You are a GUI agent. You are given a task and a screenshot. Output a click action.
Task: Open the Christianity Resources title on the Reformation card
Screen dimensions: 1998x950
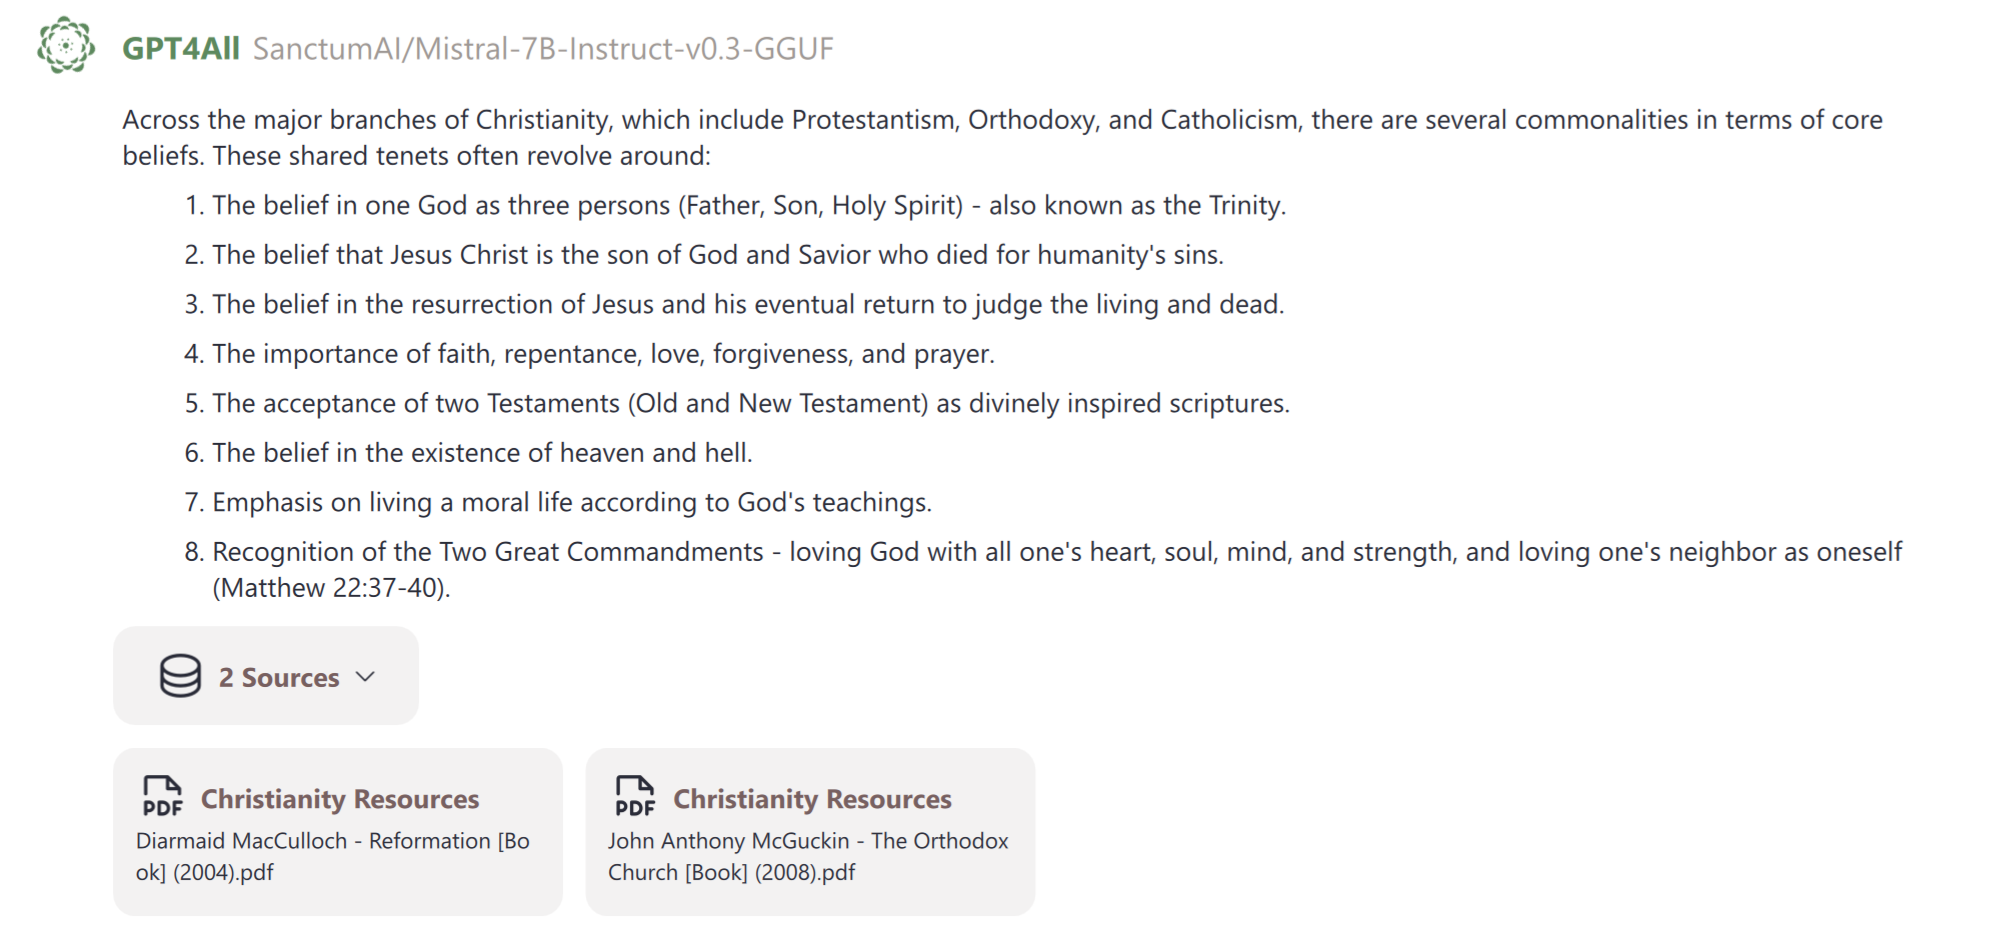coord(340,799)
